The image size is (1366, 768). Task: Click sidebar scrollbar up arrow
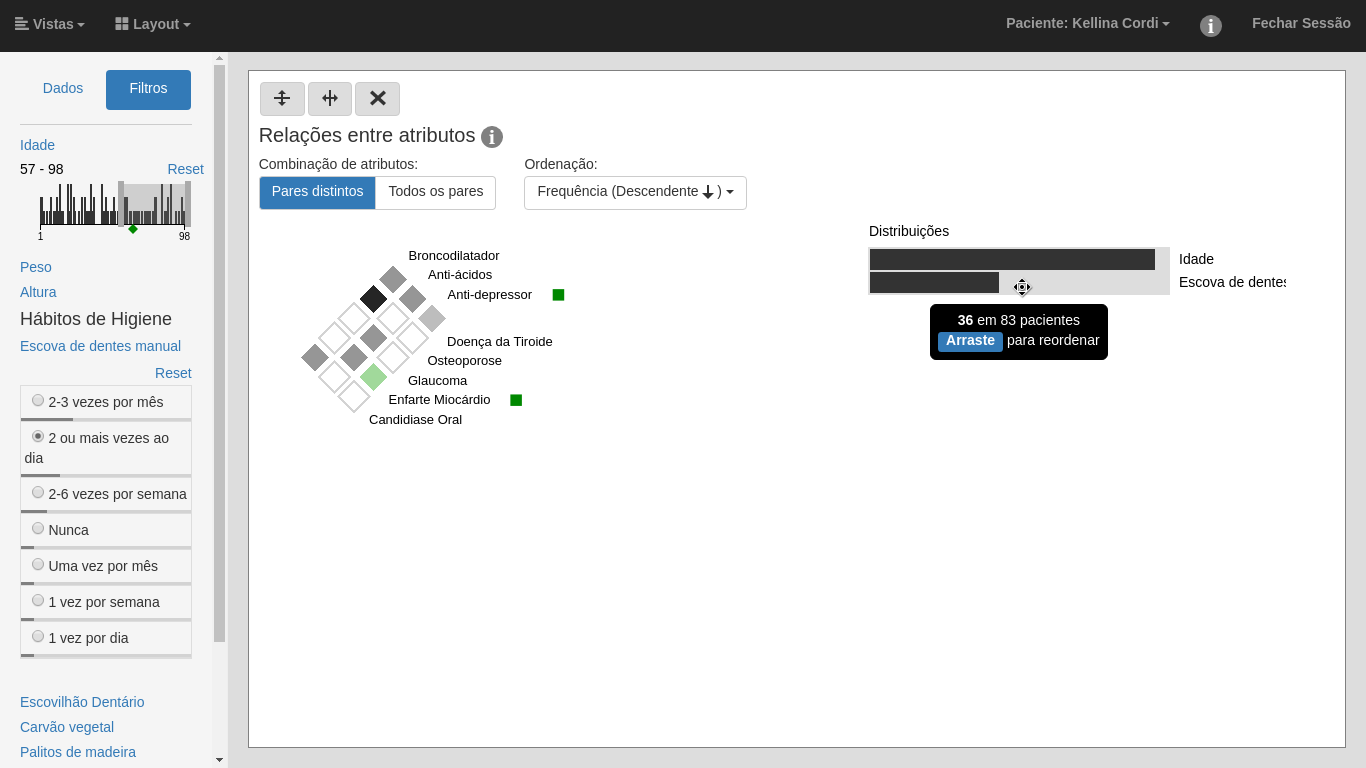pos(219,59)
